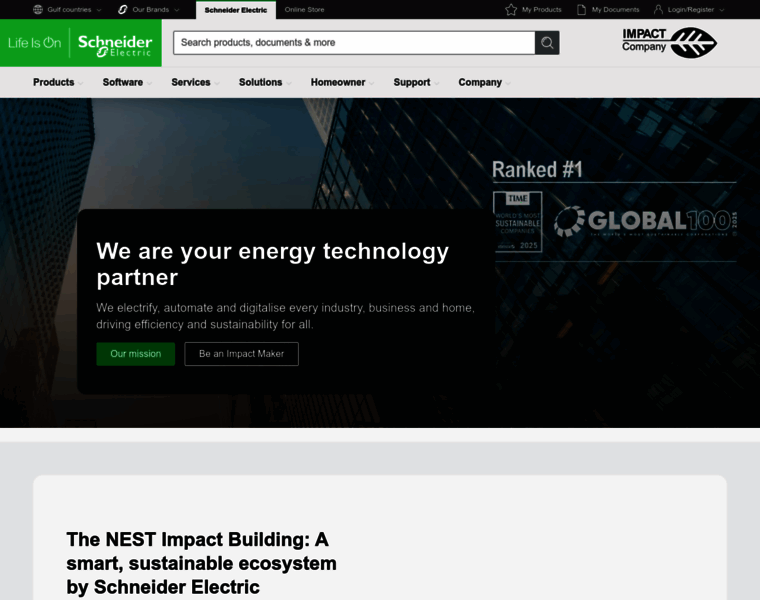Select the Schneider Electric tab
The width and height of the screenshot is (760, 600).
[x=236, y=9]
